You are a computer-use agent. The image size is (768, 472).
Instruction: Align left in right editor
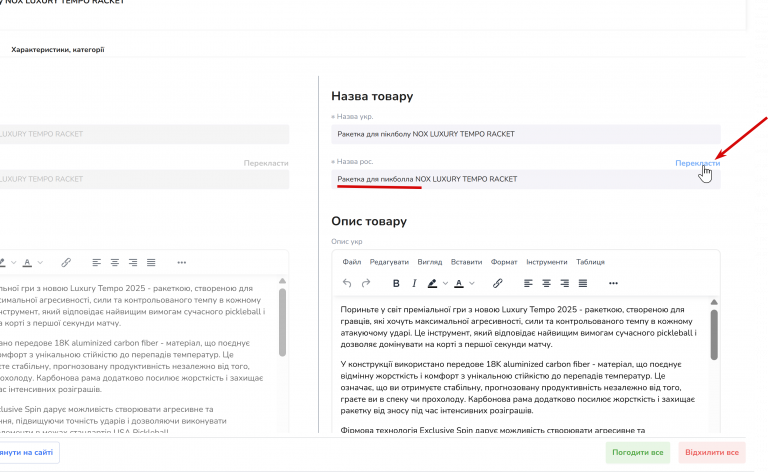point(528,283)
